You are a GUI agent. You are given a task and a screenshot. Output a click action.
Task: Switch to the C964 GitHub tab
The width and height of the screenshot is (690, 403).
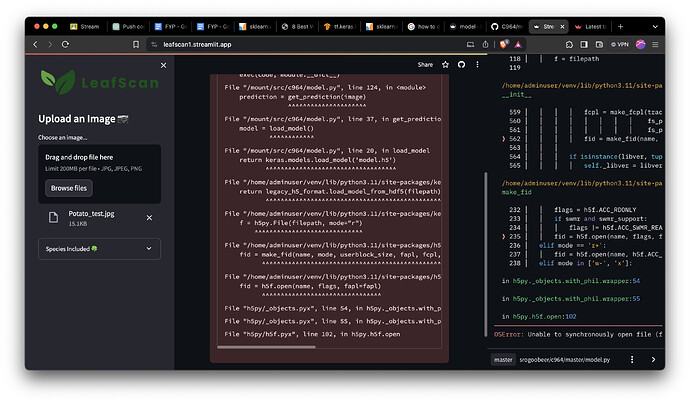tap(507, 27)
